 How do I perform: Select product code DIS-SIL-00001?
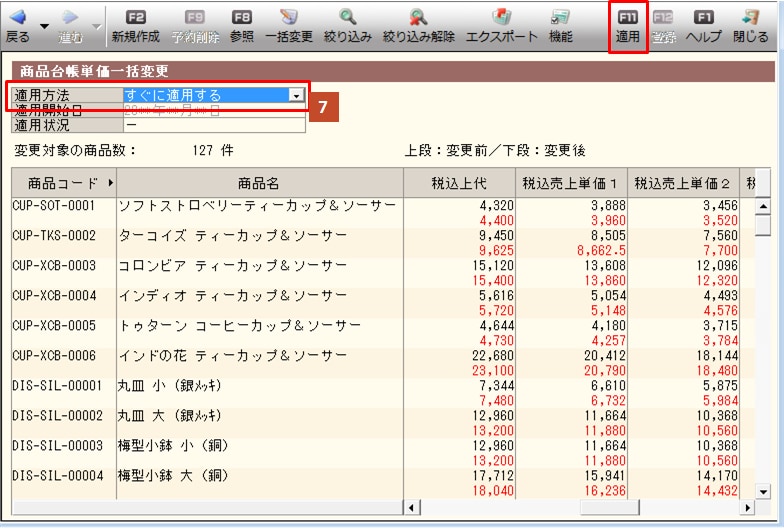(x=58, y=386)
